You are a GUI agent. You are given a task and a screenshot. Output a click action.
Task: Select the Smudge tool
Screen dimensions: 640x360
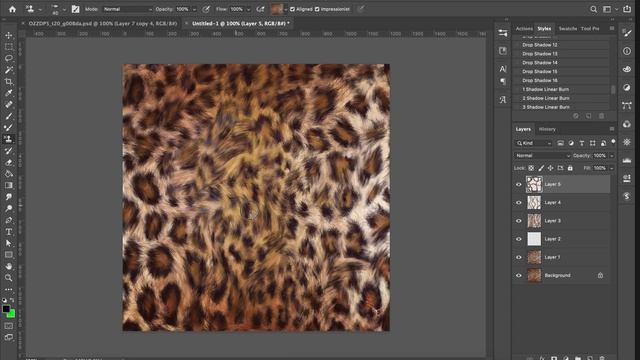(9, 197)
